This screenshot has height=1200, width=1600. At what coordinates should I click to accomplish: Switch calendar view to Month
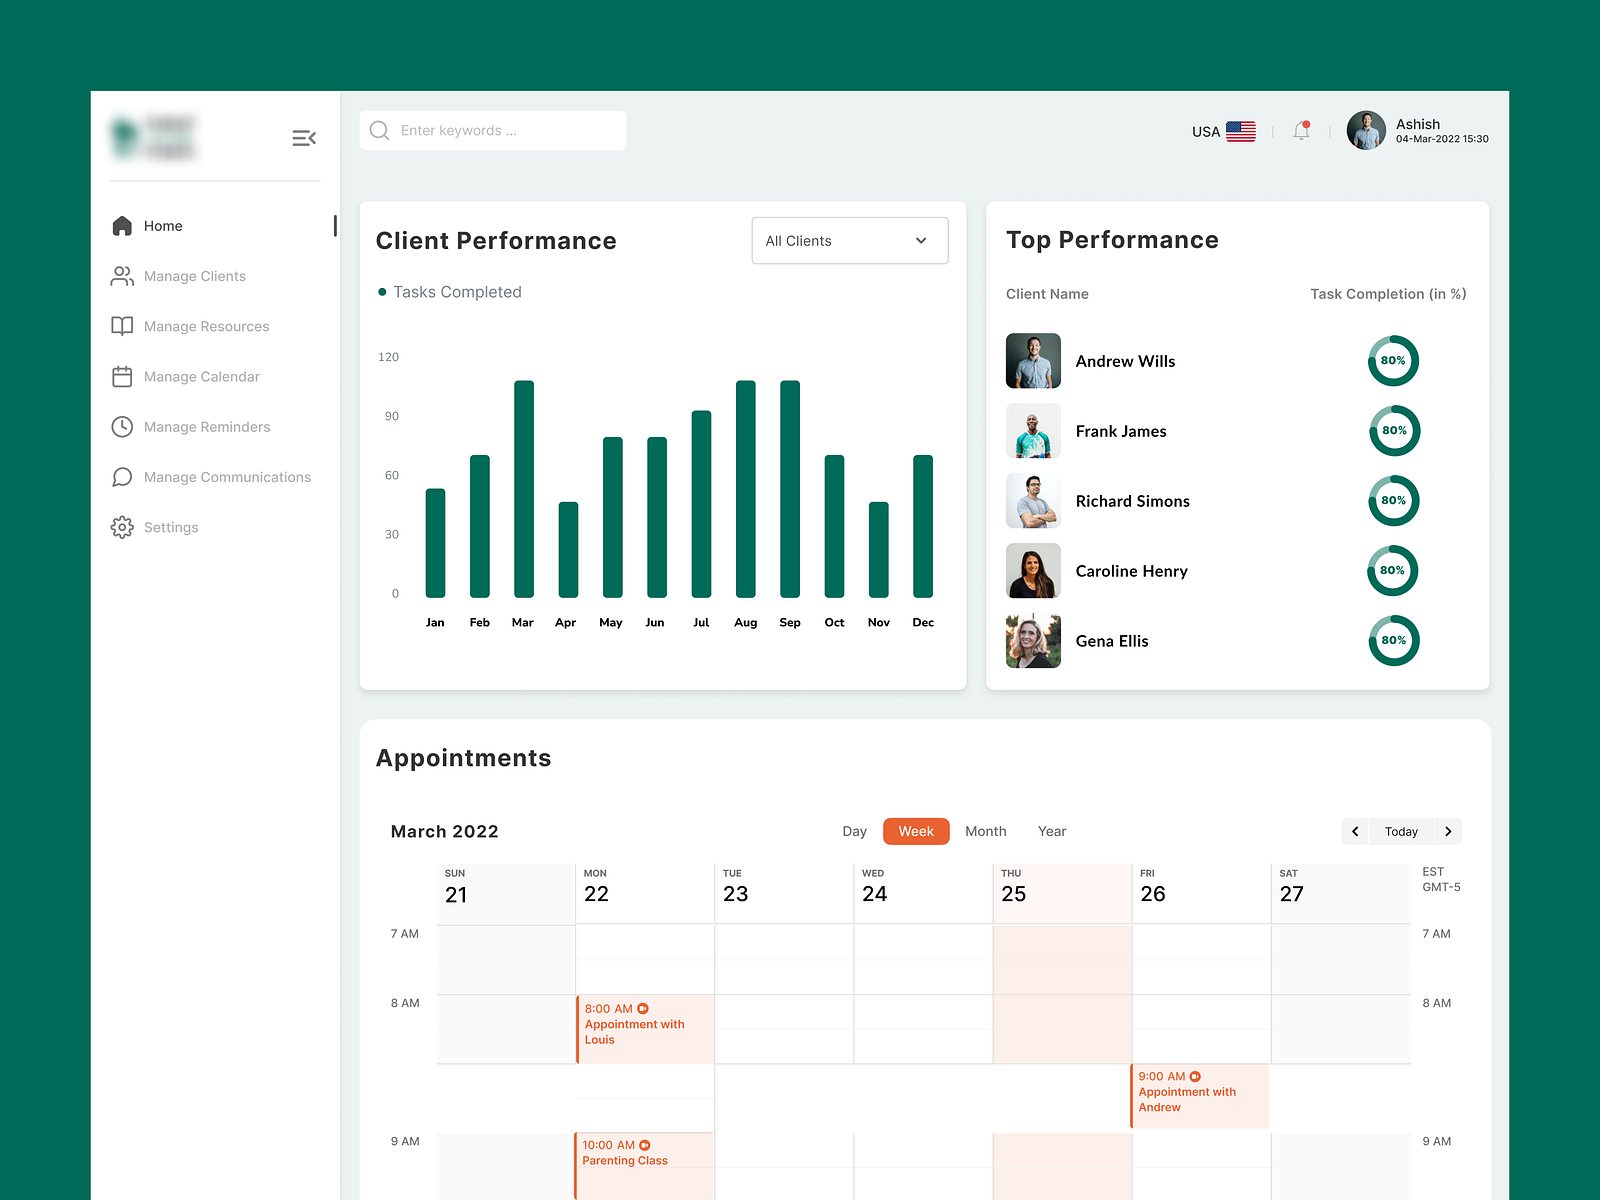click(986, 831)
